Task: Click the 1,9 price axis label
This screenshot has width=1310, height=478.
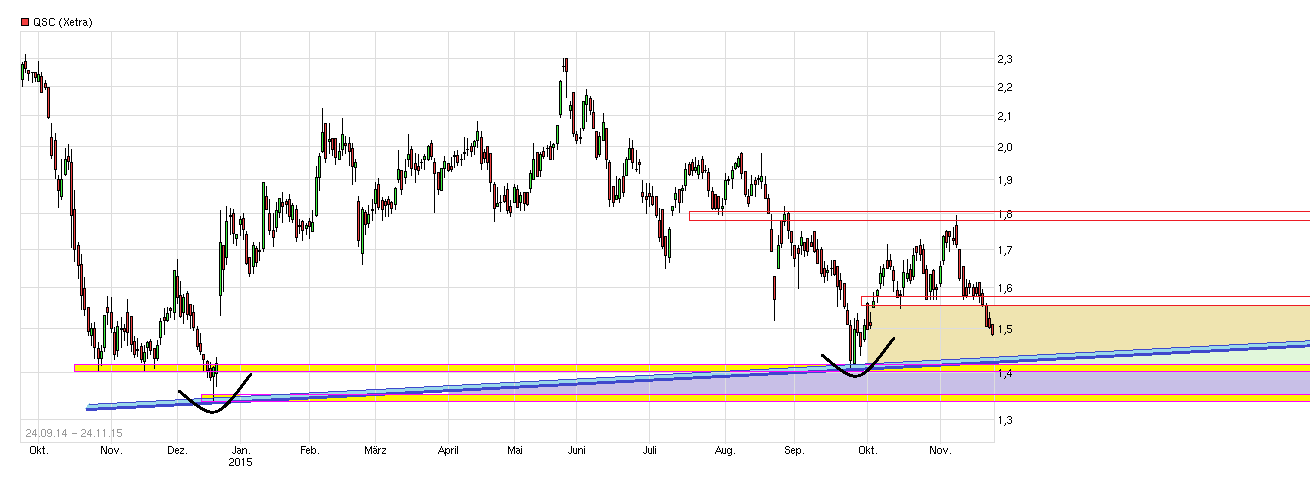Action: (x=1003, y=180)
